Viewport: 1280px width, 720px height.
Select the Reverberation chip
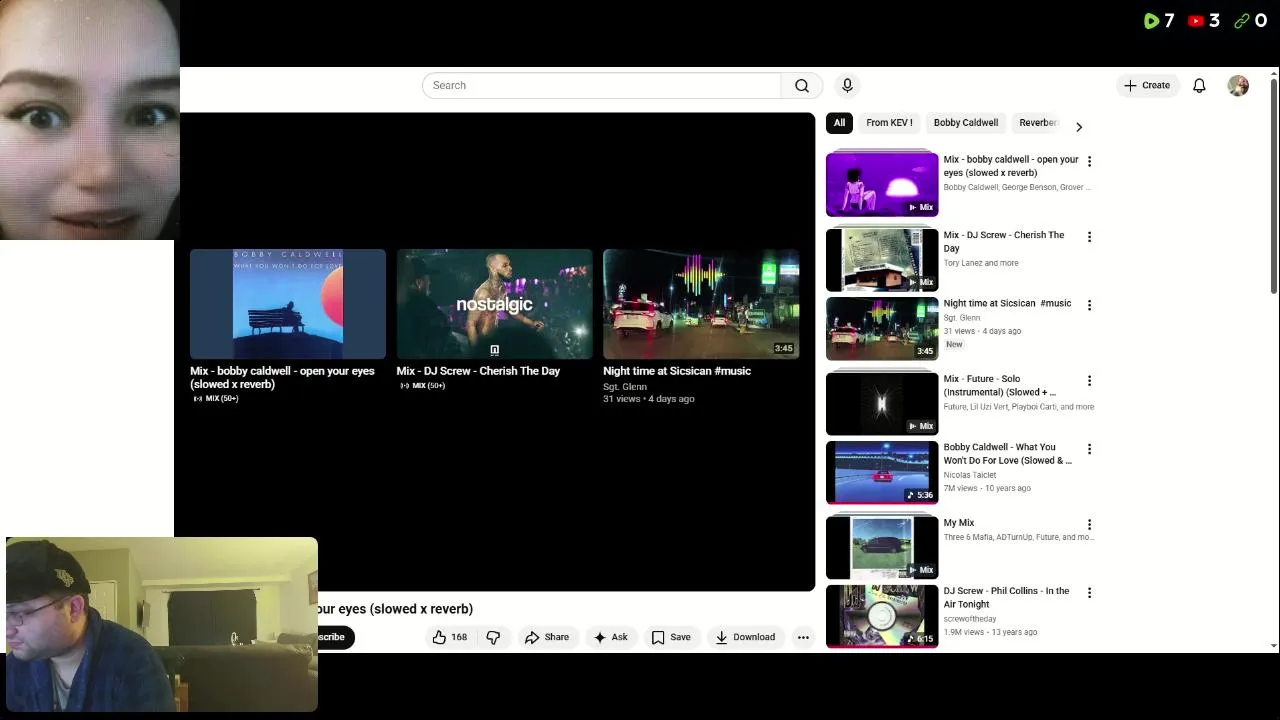tap(1037, 123)
